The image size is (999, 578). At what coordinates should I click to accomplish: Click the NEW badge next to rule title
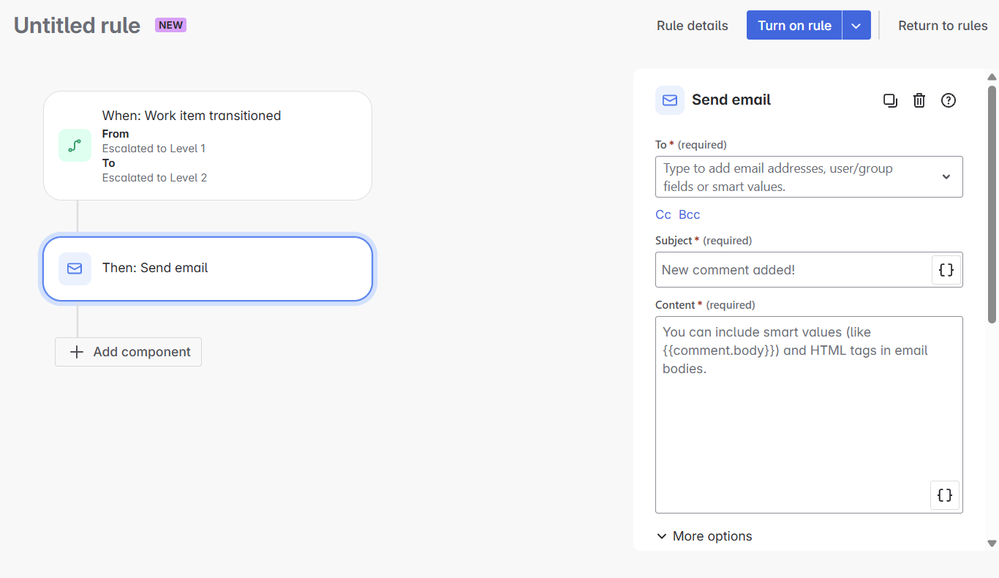(x=171, y=25)
